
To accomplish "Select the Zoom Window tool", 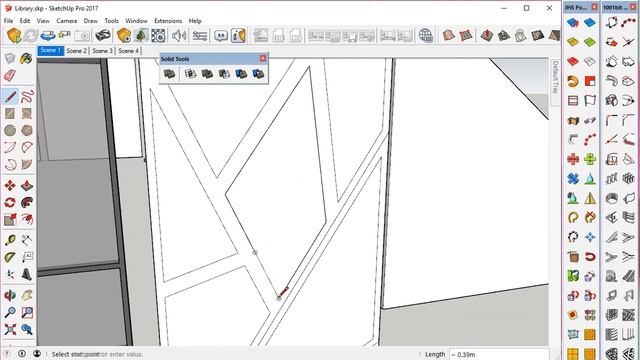I will pos(27,312).
